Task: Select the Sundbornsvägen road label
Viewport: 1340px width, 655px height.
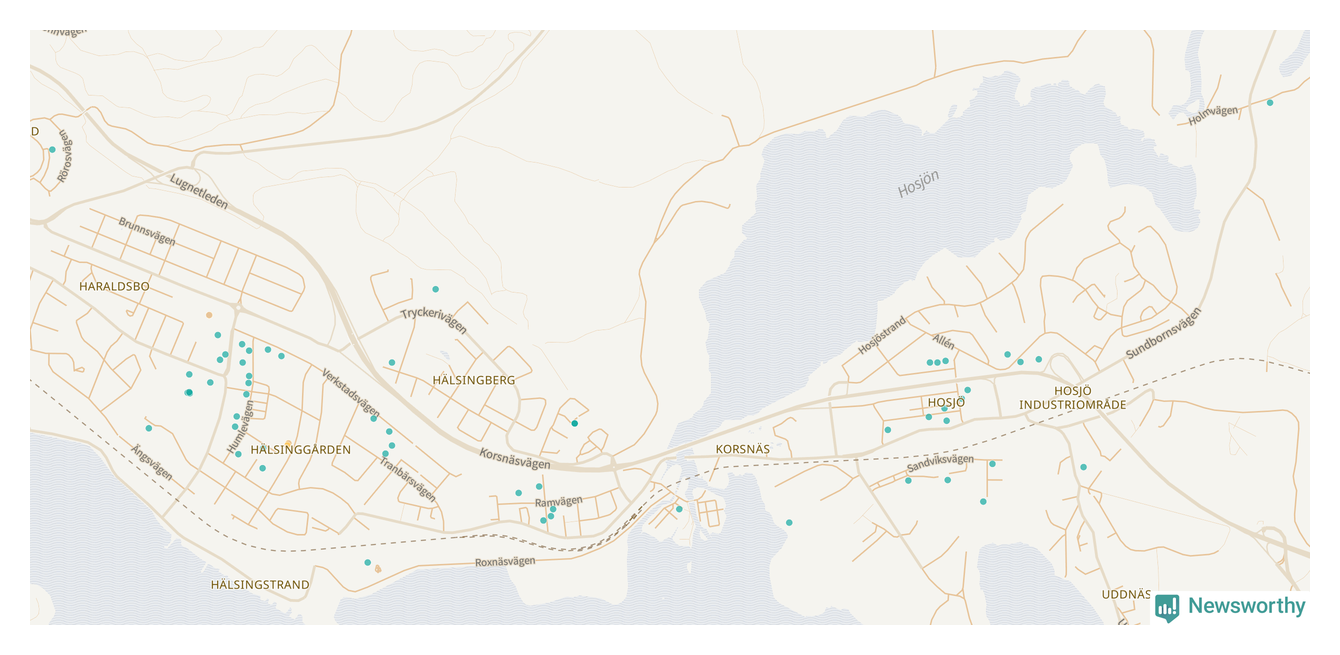Action: tap(1162, 333)
